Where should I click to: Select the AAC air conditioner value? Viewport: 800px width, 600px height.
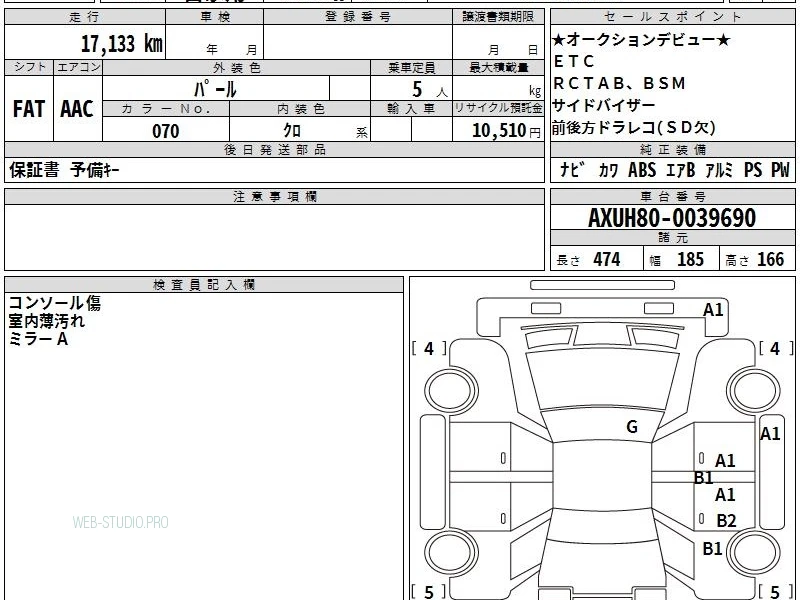coord(77,109)
